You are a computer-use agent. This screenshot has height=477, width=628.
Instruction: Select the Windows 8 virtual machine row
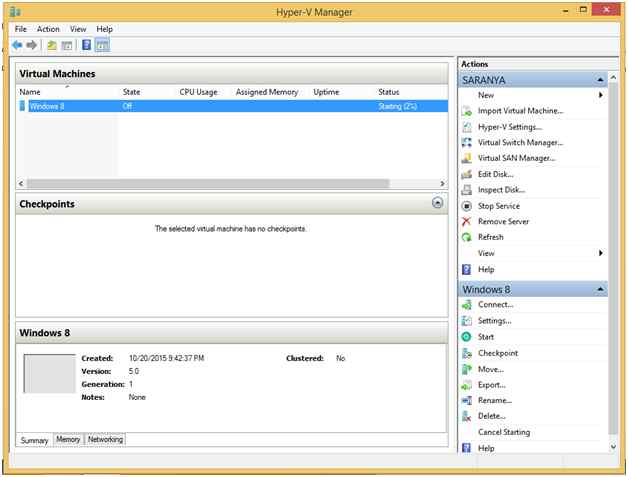coord(233,106)
